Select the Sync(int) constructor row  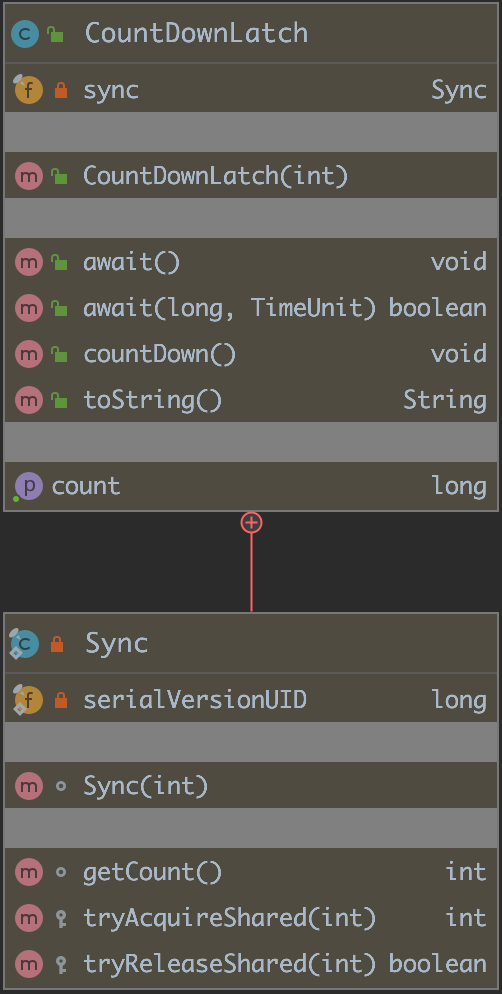coord(251,786)
